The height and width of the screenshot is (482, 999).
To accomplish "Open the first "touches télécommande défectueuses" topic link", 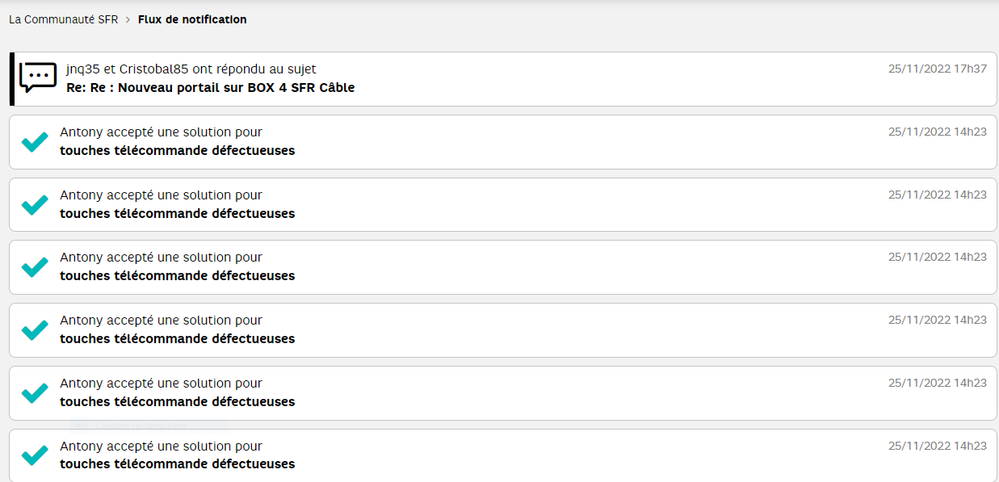I will pos(177,151).
